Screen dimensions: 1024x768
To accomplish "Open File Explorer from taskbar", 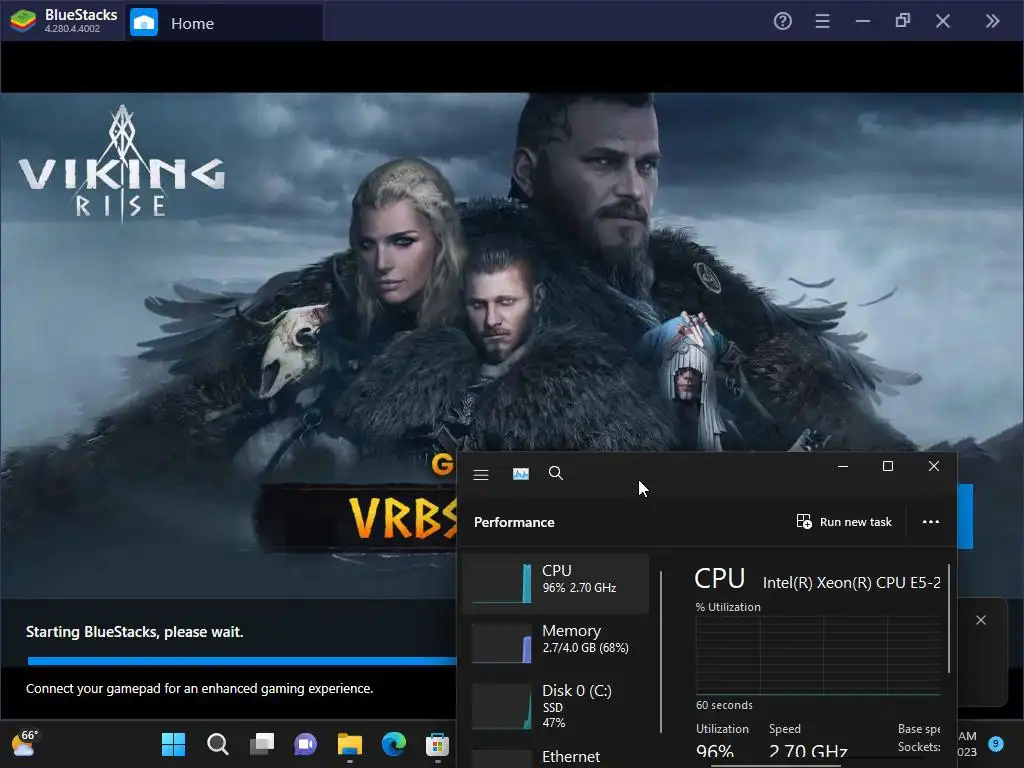I will click(x=349, y=744).
